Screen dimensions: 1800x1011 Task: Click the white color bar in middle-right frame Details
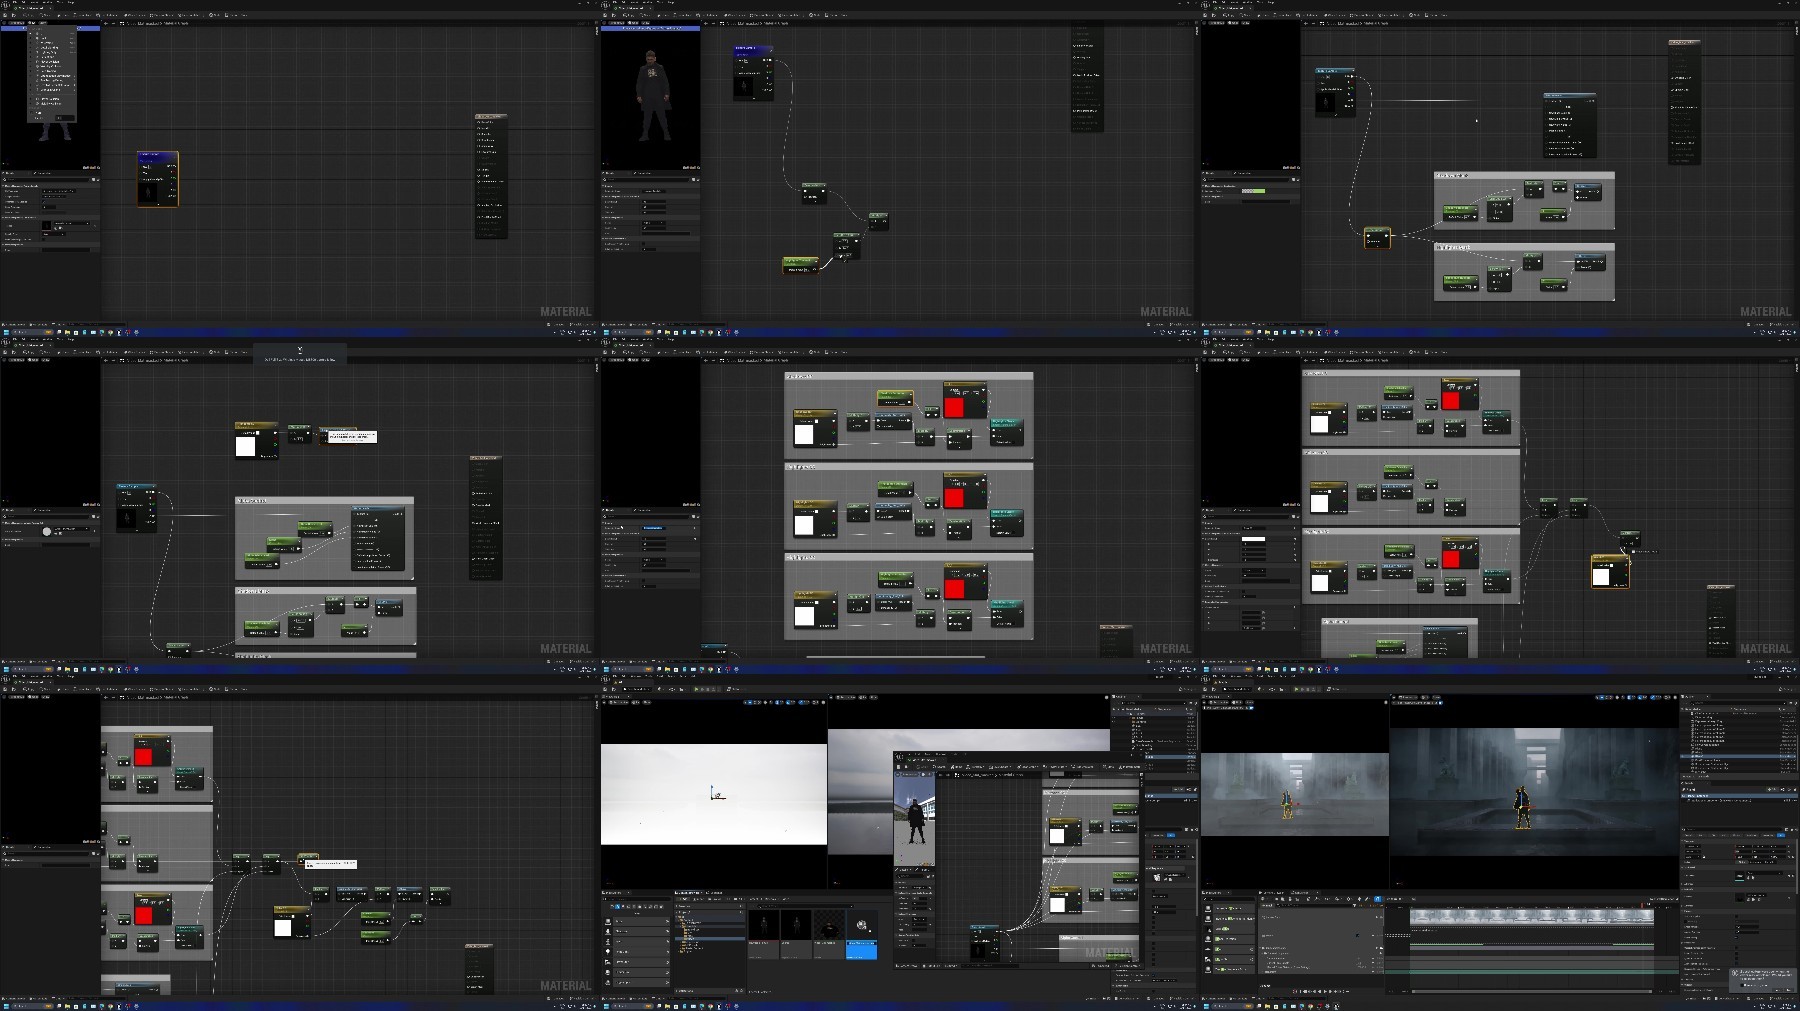[x=1254, y=538]
